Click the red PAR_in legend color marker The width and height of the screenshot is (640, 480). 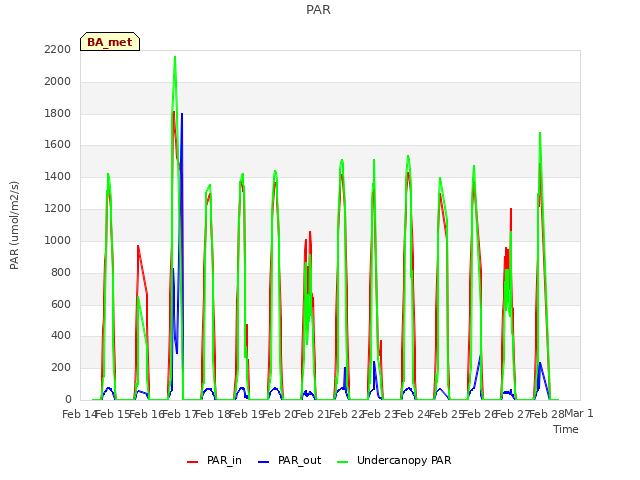(x=193, y=462)
